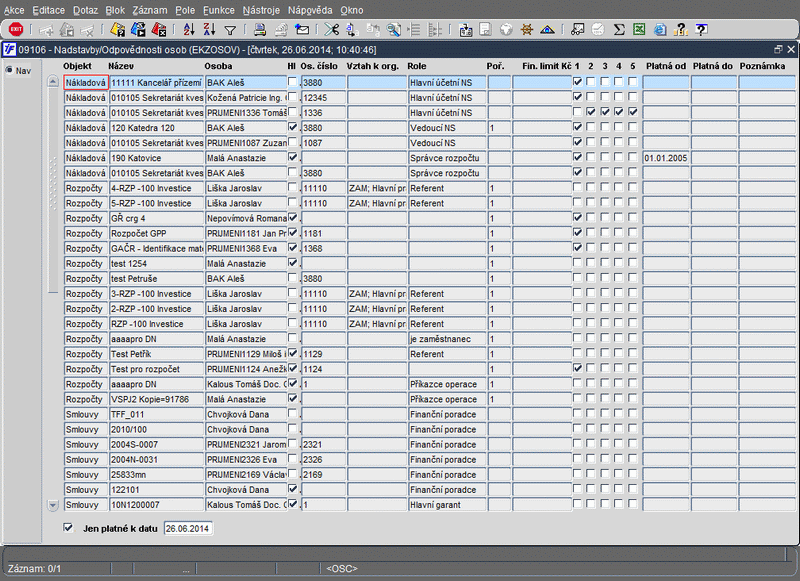Click the cancel query folder icon
800x581 pixels.
point(159,30)
